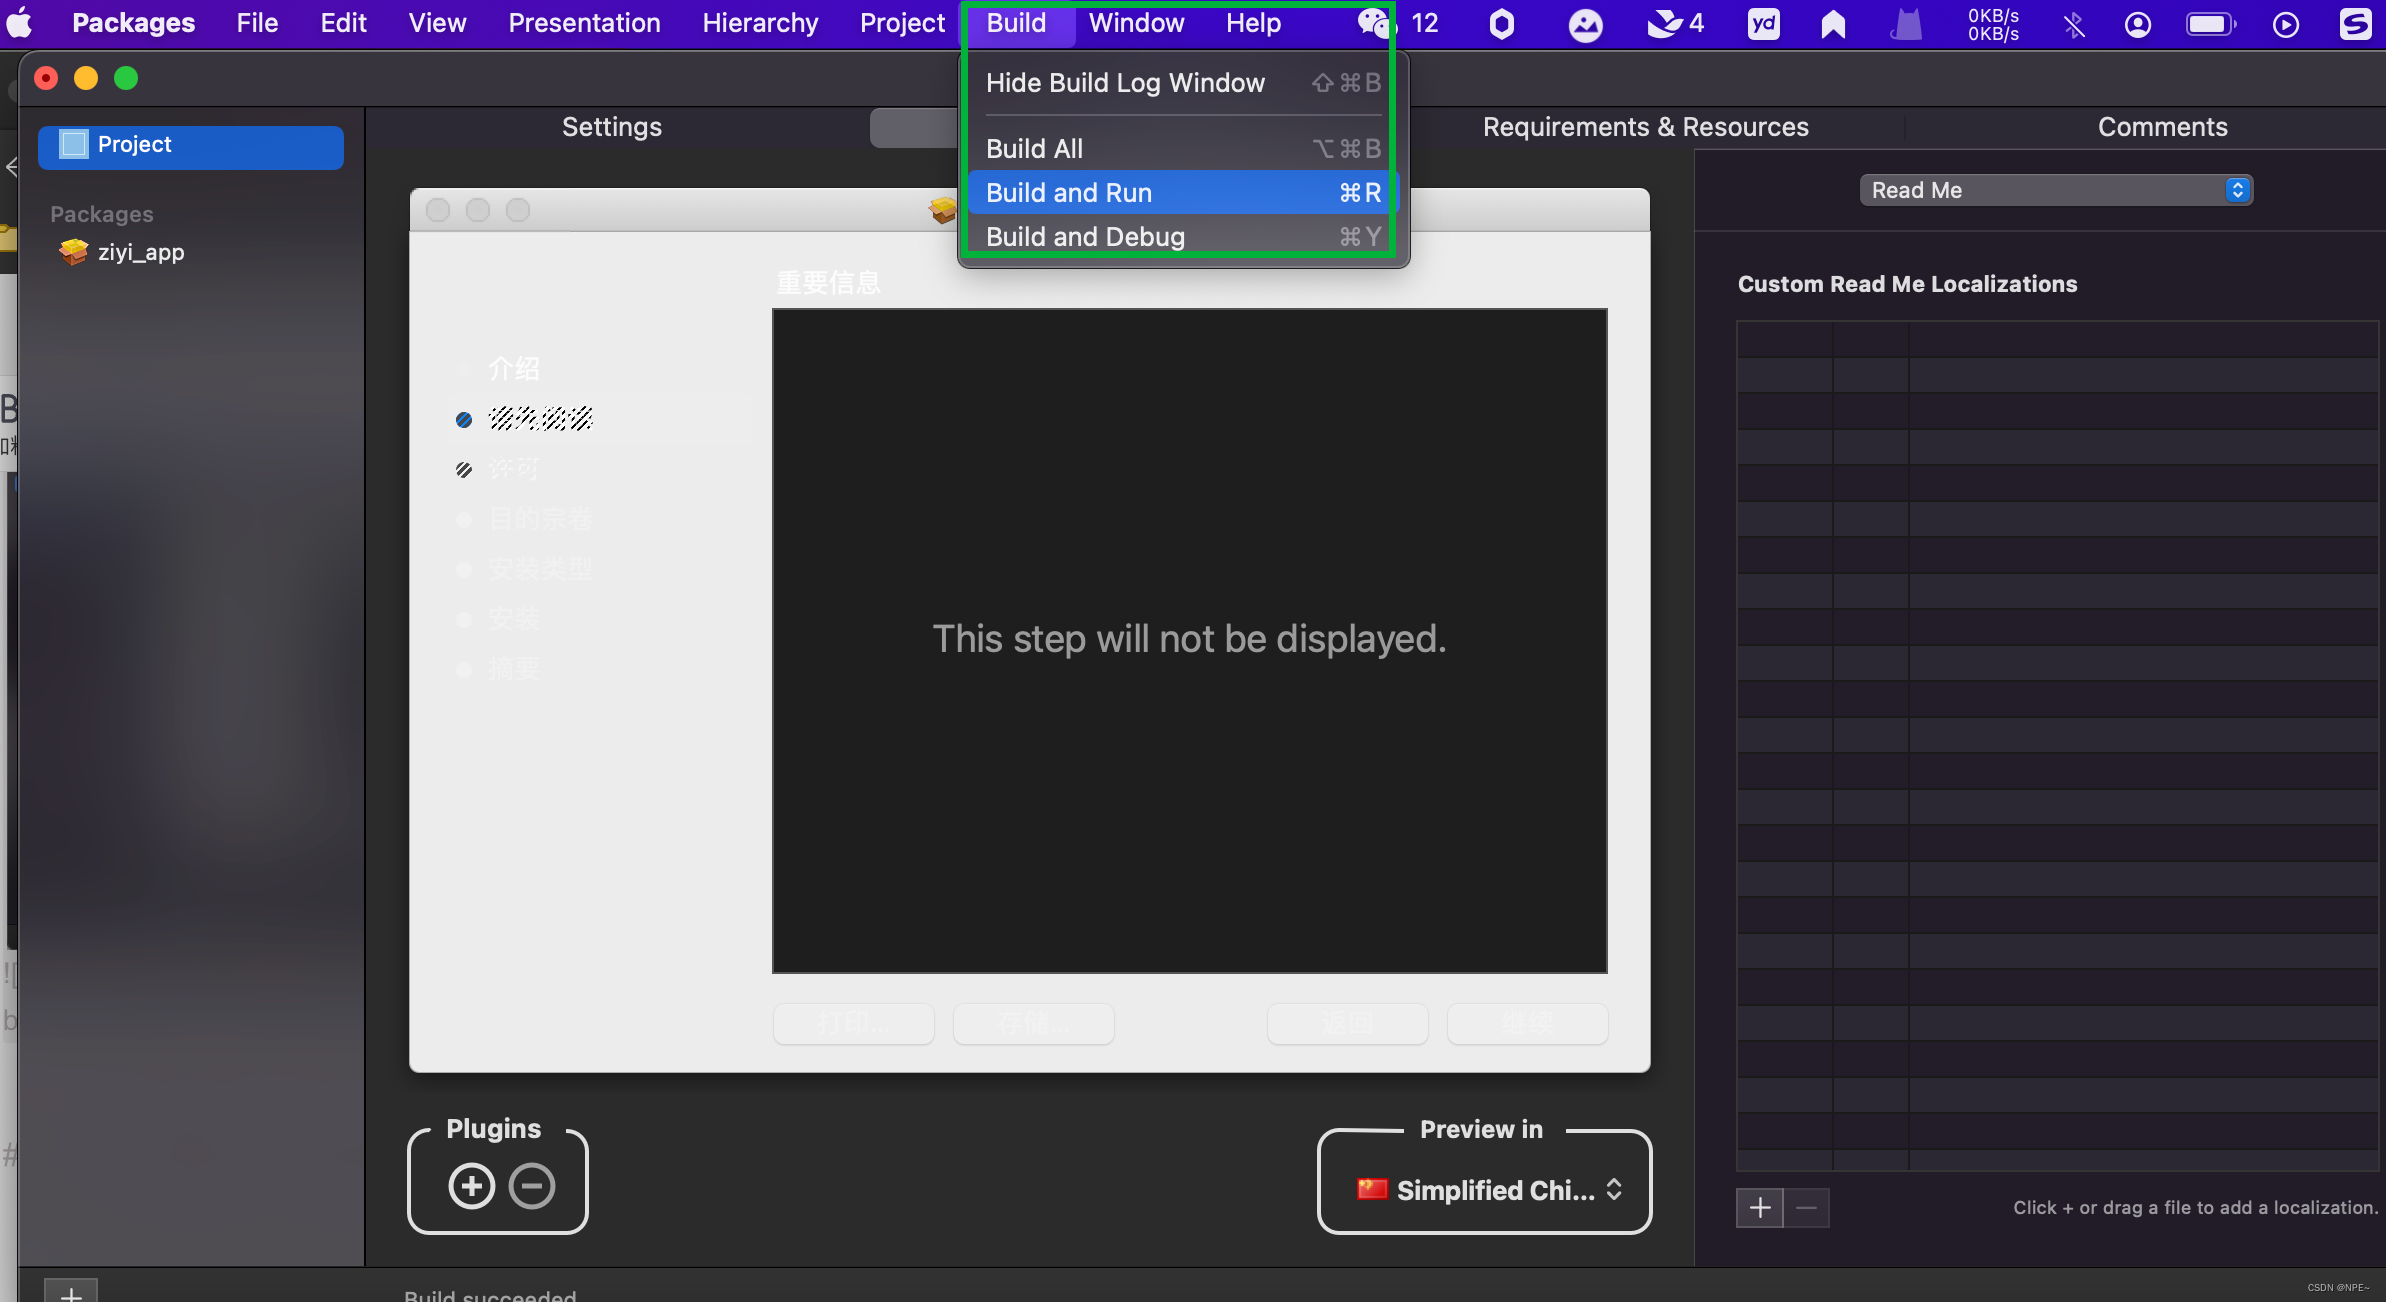This screenshot has height=1302, width=2386.
Task: Click the ziyi_app package icon in sidebar
Action: [x=74, y=252]
